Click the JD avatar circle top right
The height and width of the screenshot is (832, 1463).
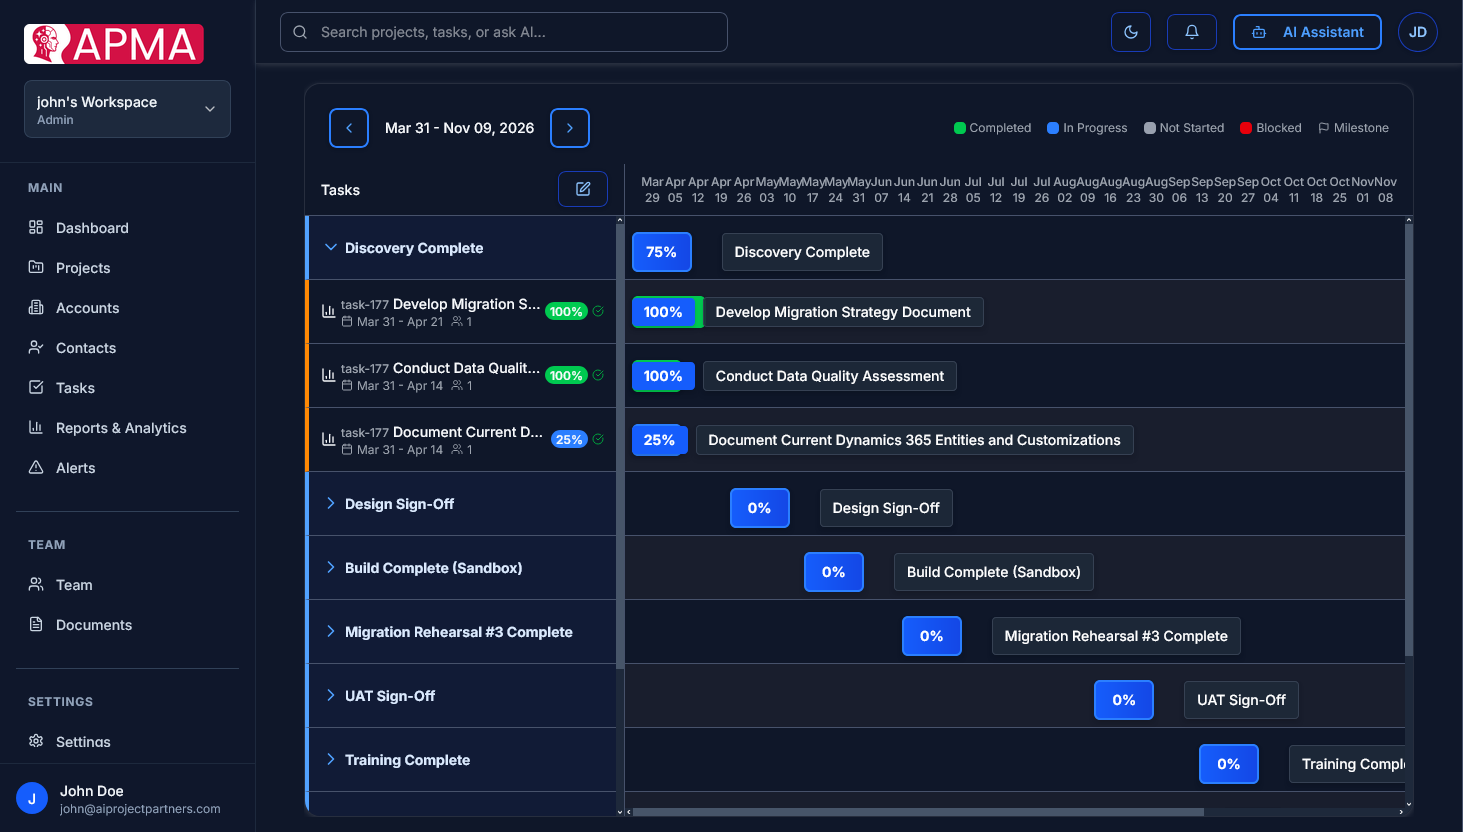pos(1417,31)
